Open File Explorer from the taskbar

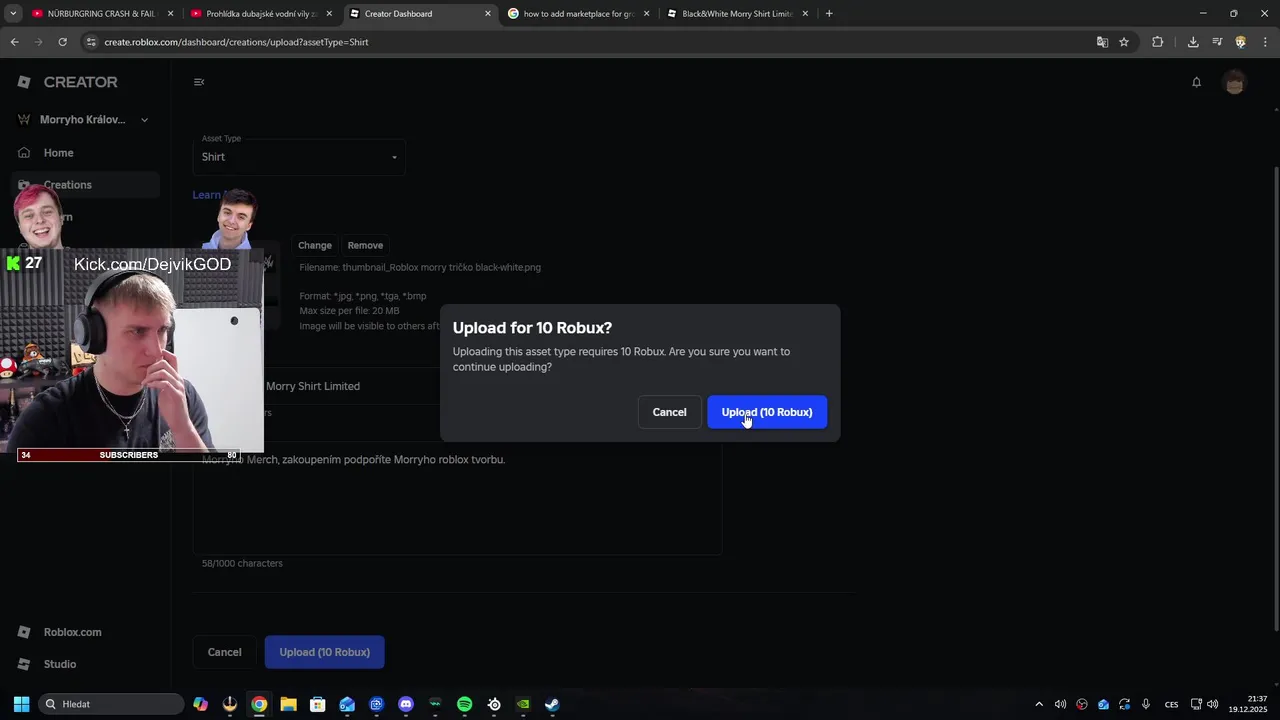(x=288, y=704)
